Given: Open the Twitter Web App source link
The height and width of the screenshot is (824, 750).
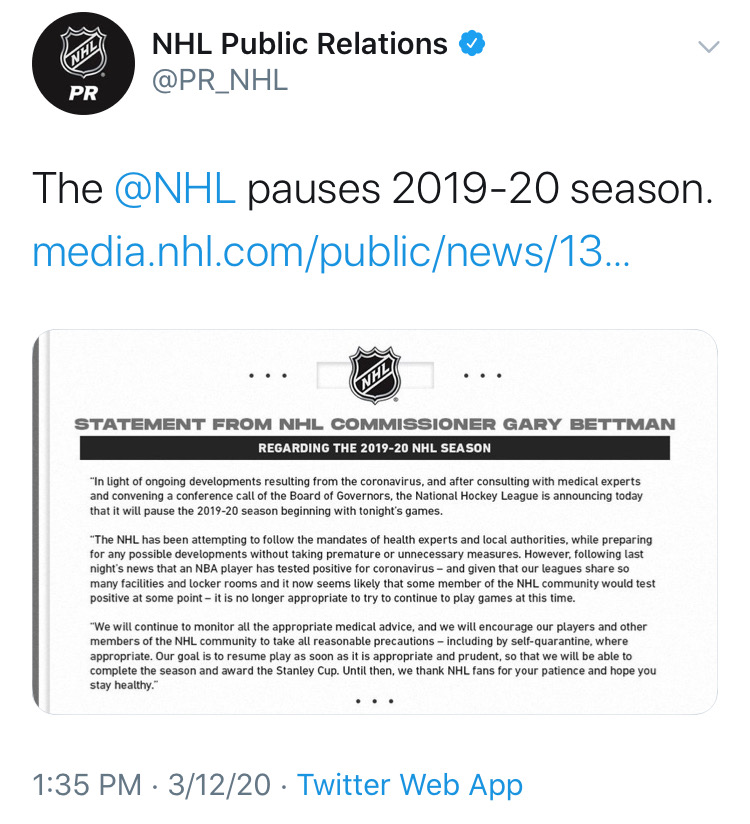Looking at the screenshot, I should pos(410,785).
